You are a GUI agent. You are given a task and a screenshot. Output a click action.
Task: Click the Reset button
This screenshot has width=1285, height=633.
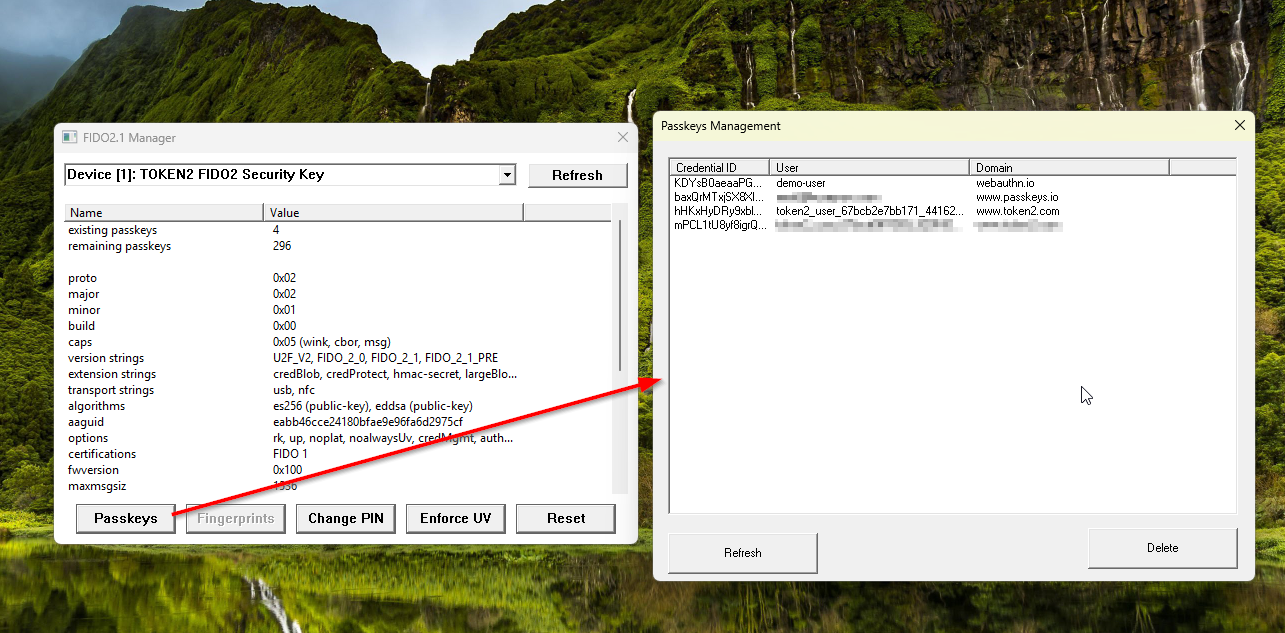point(566,518)
